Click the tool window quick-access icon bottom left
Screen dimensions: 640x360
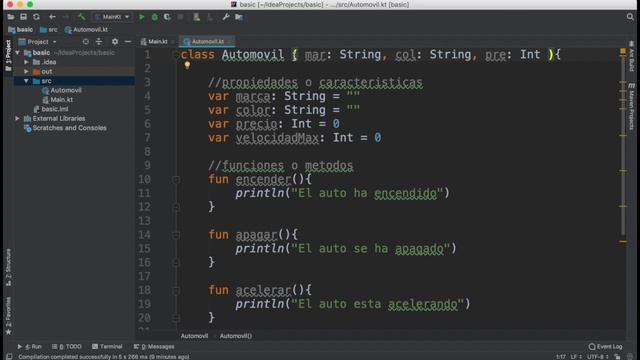(x=9, y=357)
